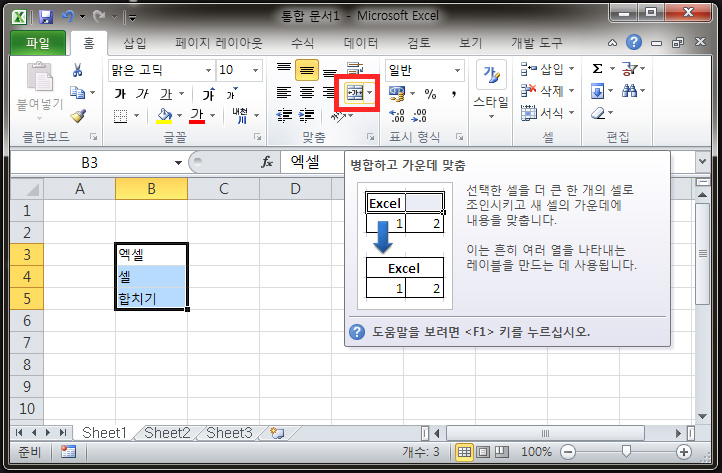Expand the Merge and Center dropdown arrow

tap(370, 93)
